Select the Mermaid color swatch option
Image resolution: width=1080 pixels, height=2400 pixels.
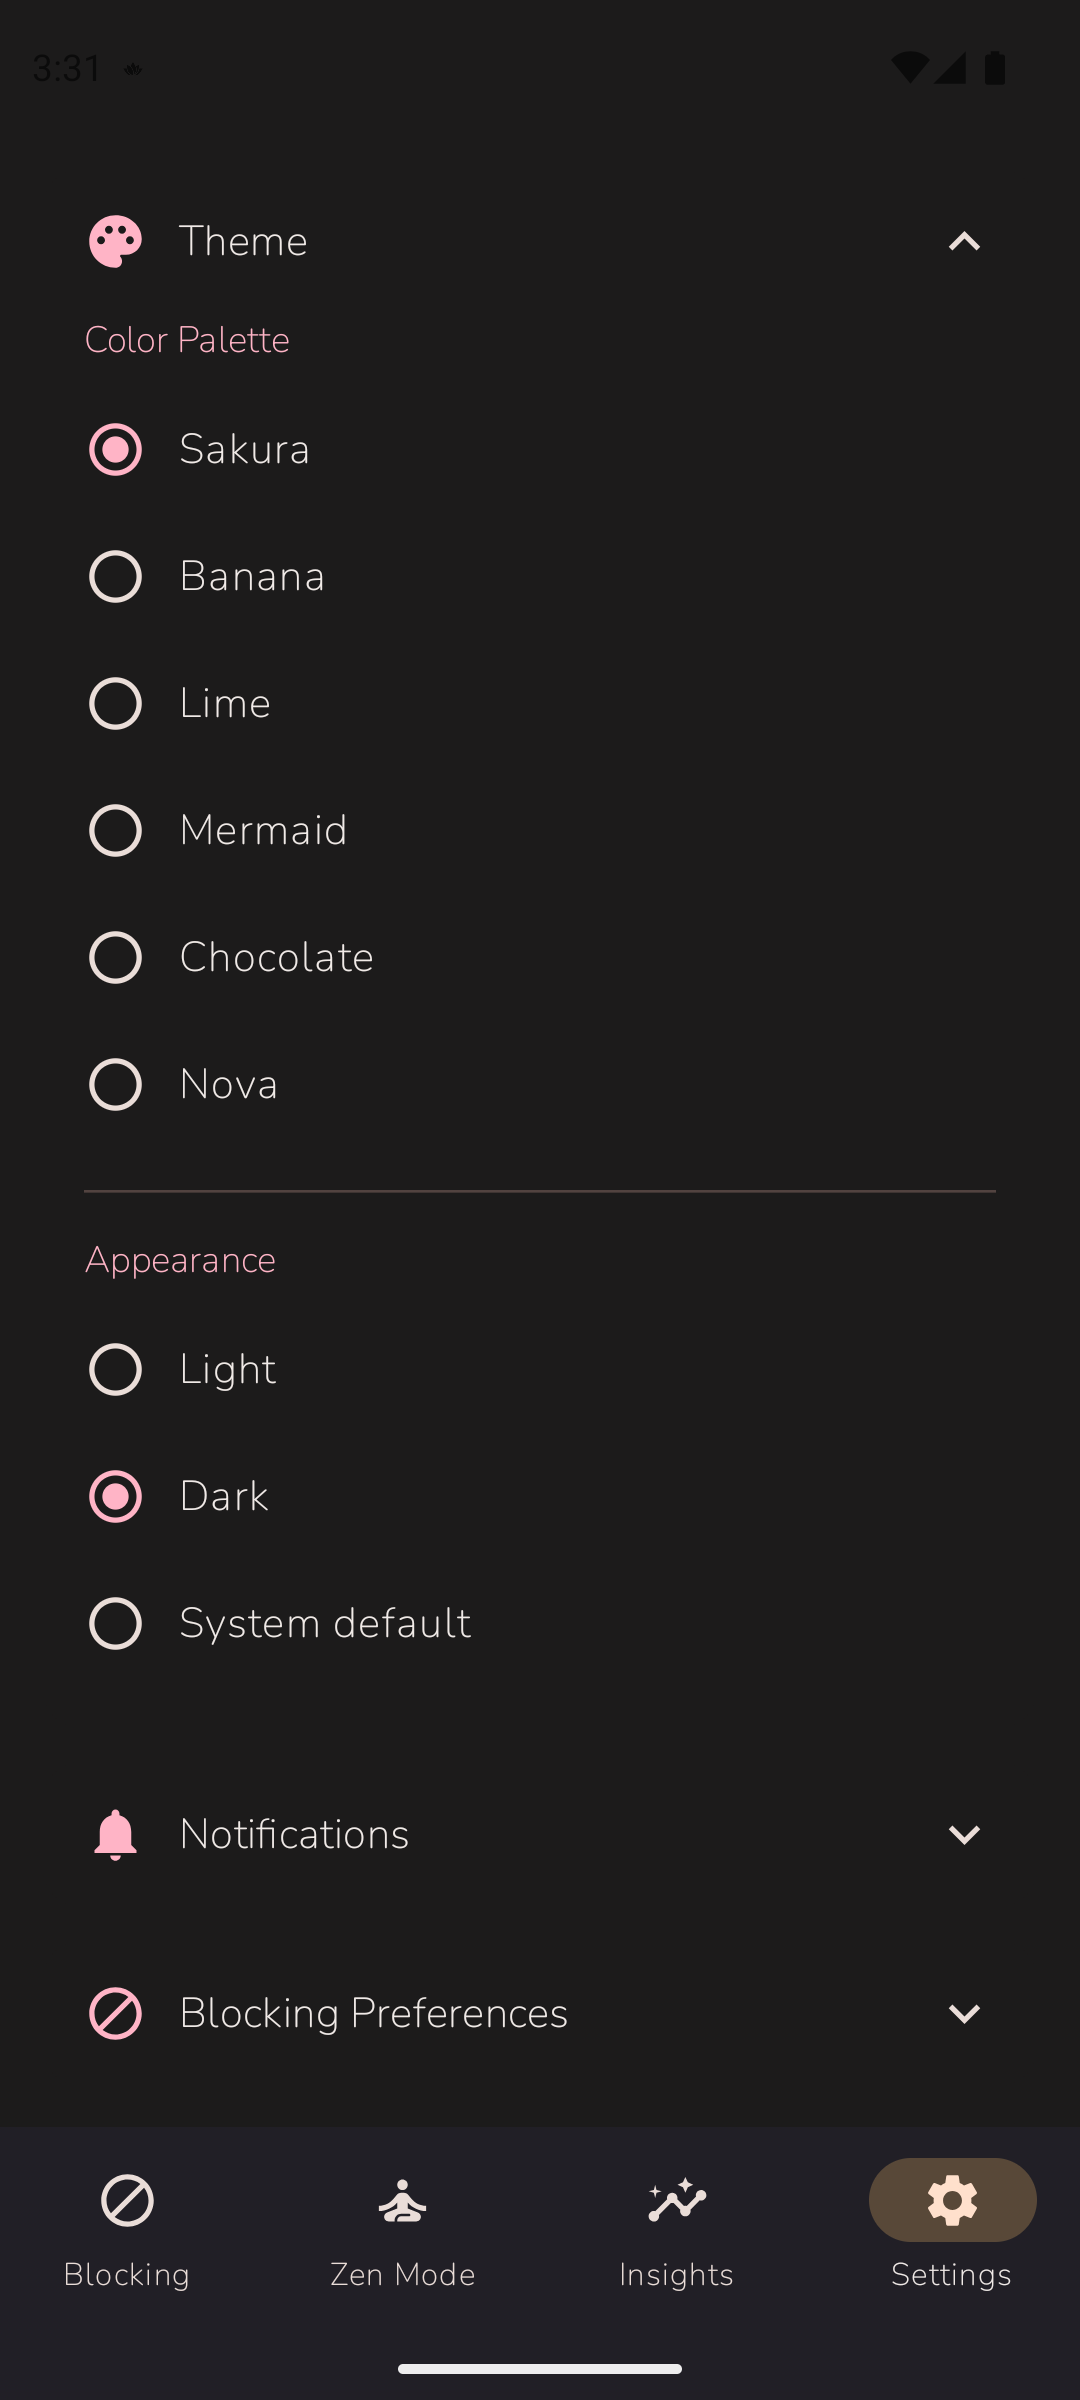click(115, 829)
